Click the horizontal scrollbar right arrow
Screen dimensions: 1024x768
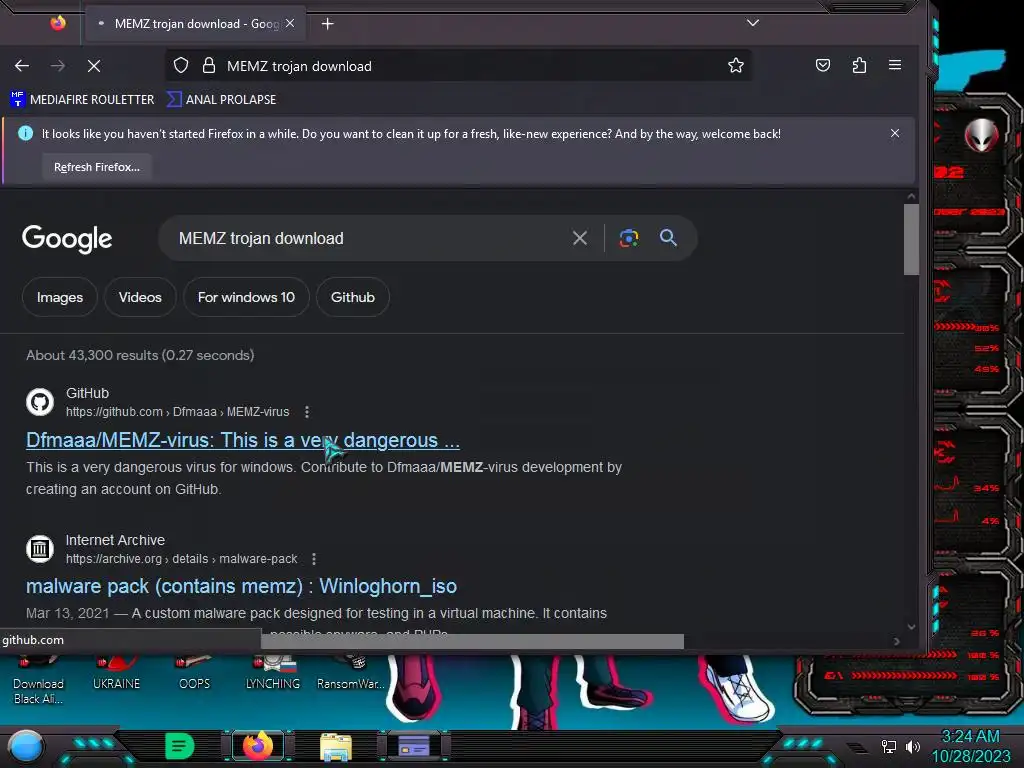pyautogui.click(x=897, y=641)
